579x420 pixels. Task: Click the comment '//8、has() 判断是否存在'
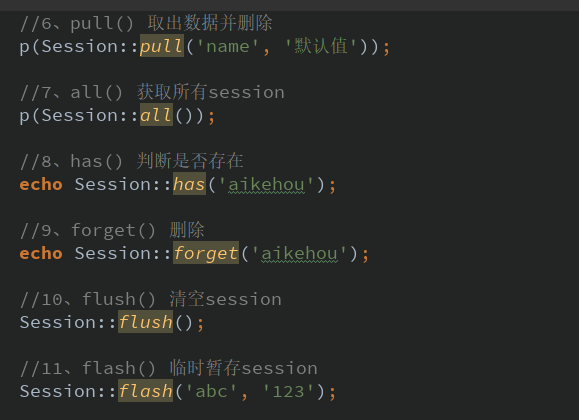pyautogui.click(x=132, y=161)
